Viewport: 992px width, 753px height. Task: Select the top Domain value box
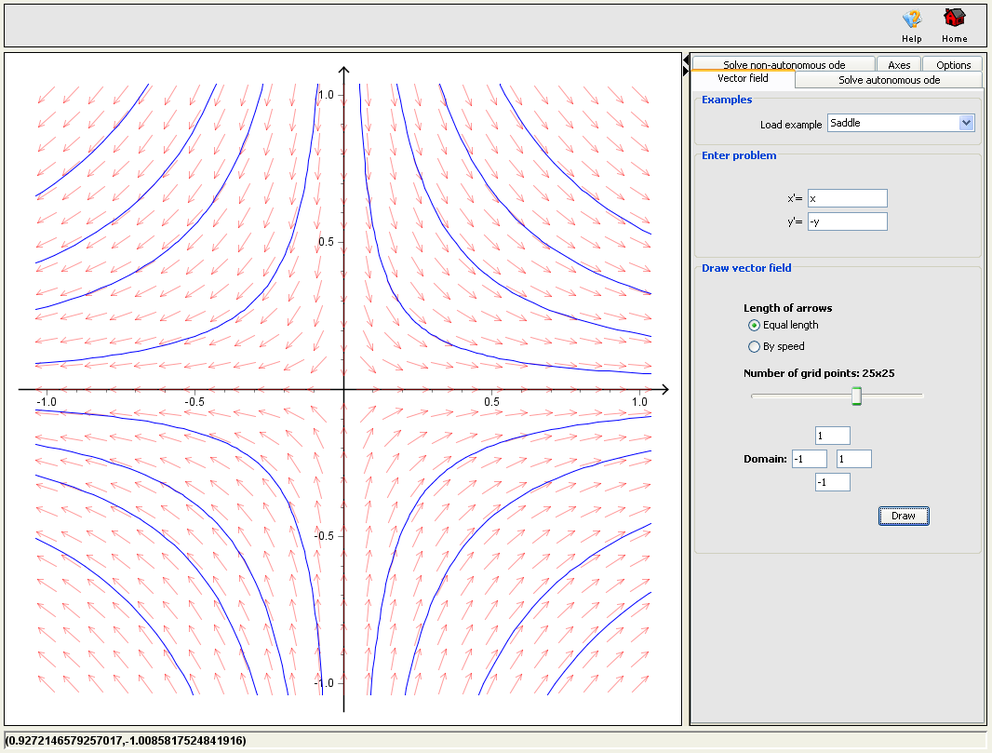tap(832, 435)
